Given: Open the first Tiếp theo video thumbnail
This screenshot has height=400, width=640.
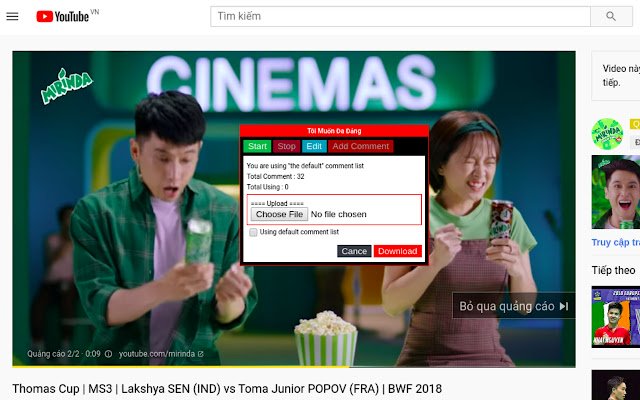Looking at the screenshot, I should pos(616,317).
